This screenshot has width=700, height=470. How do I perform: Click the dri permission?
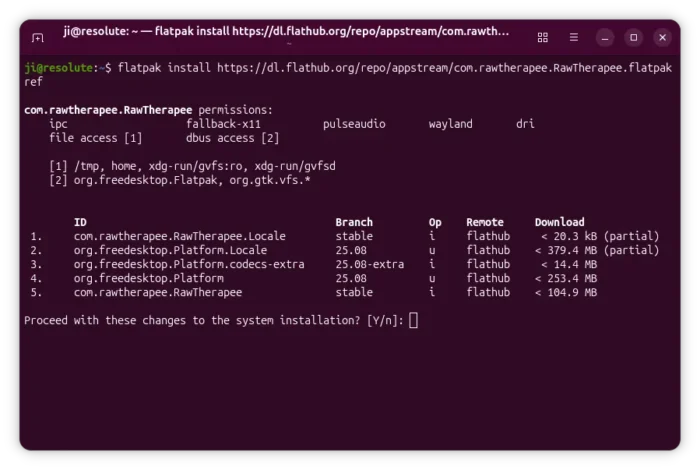point(525,124)
